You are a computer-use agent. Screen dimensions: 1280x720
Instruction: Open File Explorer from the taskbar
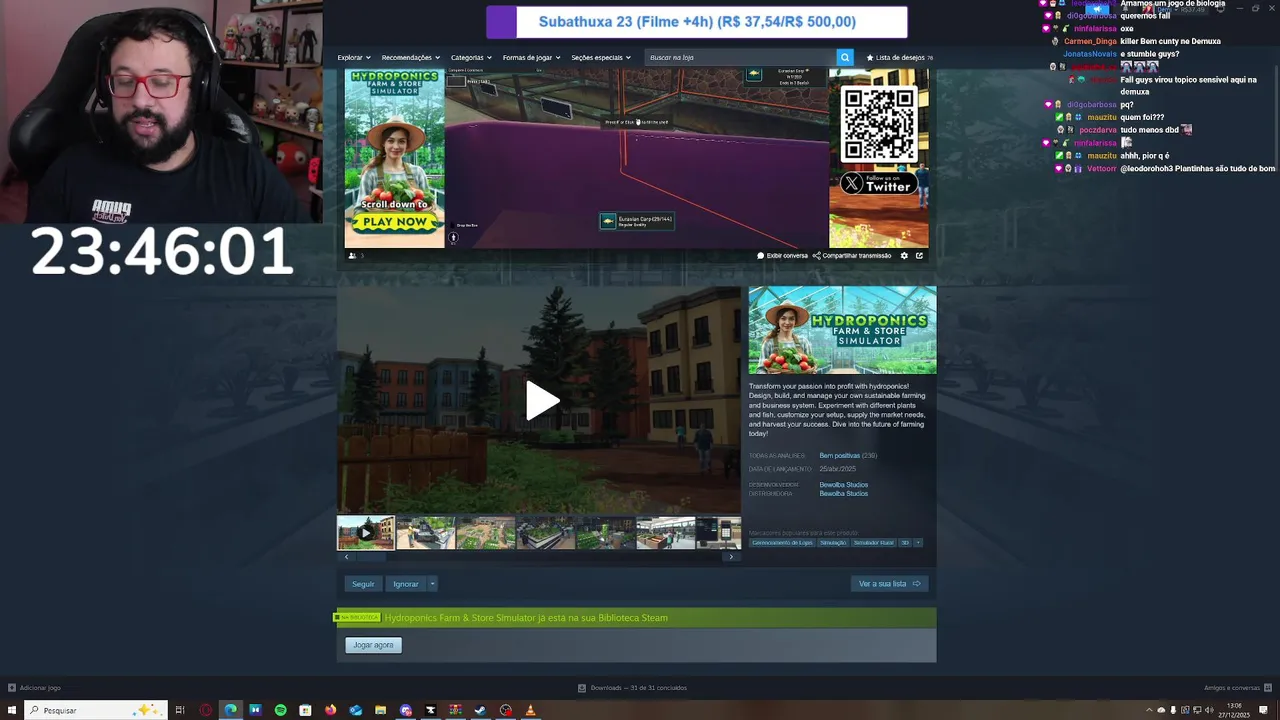click(381, 710)
